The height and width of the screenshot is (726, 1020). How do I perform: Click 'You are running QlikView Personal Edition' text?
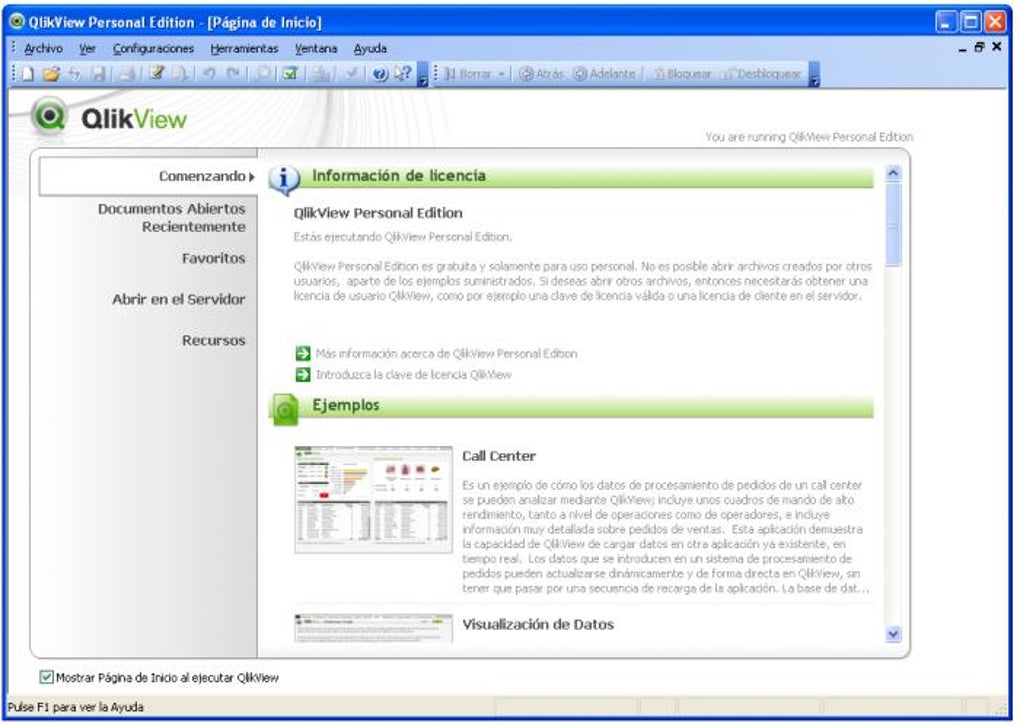click(x=809, y=137)
